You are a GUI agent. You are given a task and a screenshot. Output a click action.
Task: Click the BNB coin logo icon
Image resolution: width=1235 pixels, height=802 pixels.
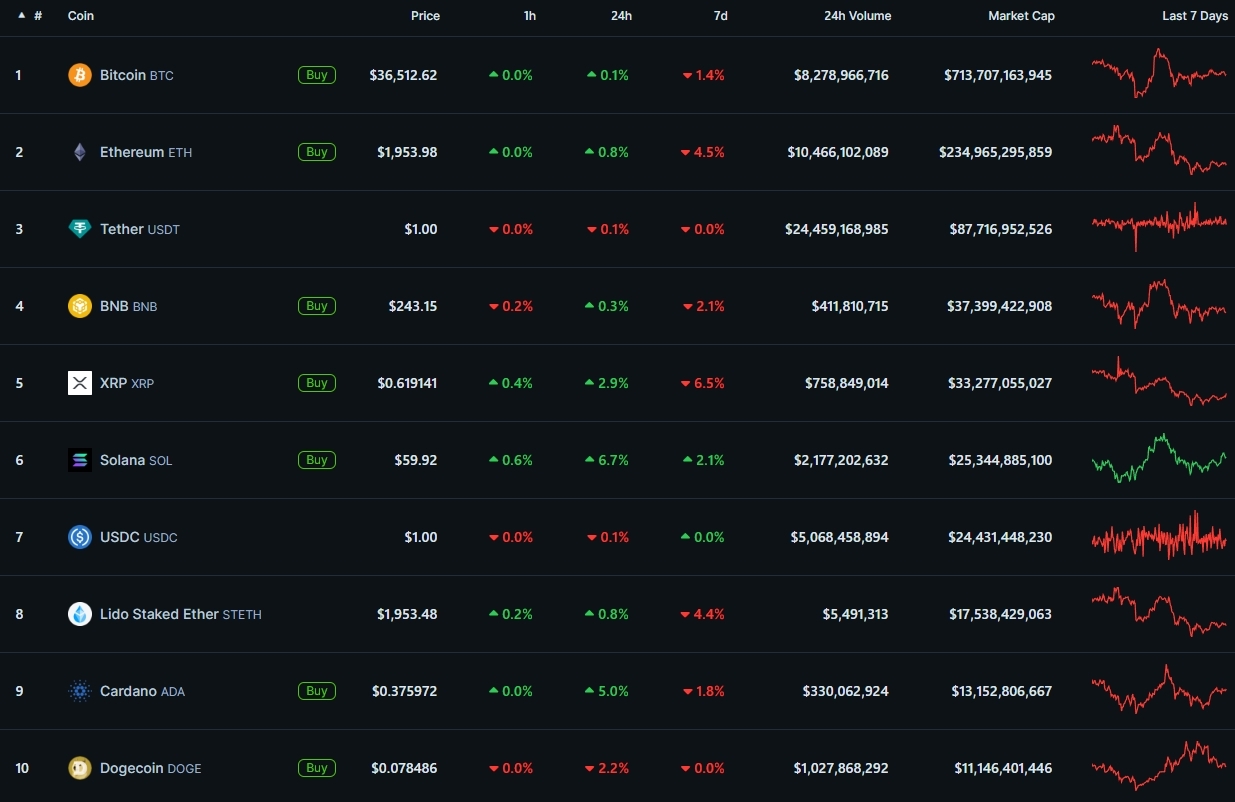point(80,306)
